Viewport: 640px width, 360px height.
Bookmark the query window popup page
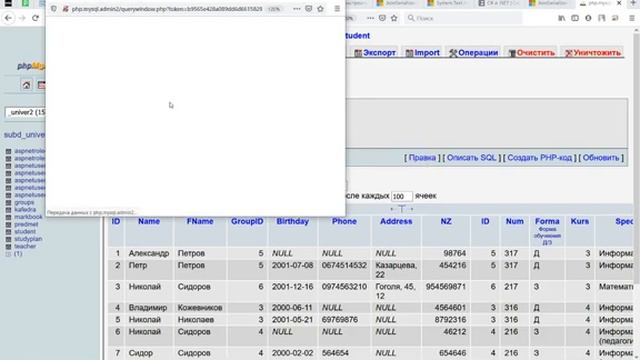321,9
